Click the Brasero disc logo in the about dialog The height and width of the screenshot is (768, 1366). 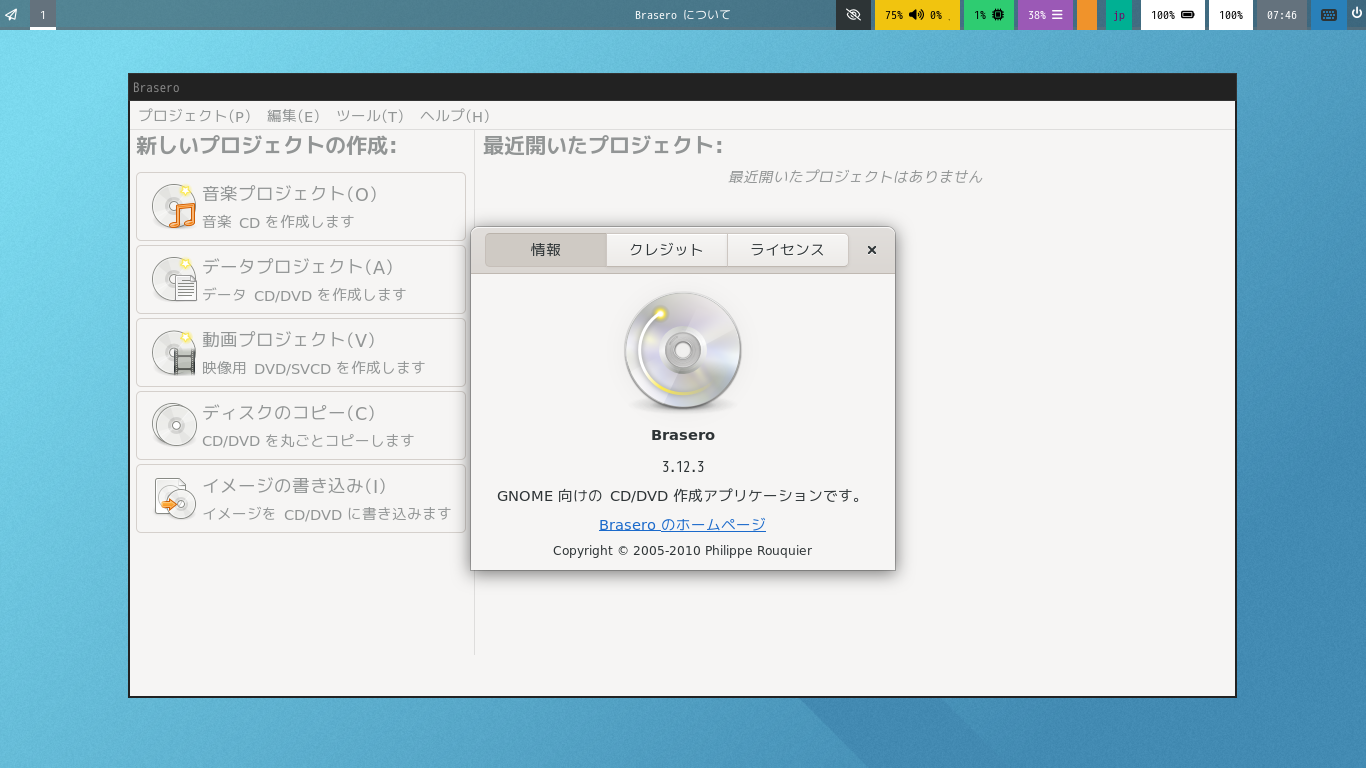pos(683,351)
